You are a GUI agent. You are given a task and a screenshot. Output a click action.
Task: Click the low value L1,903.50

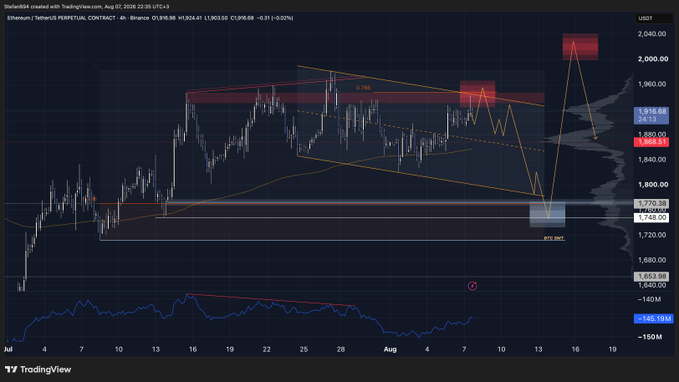click(216, 18)
